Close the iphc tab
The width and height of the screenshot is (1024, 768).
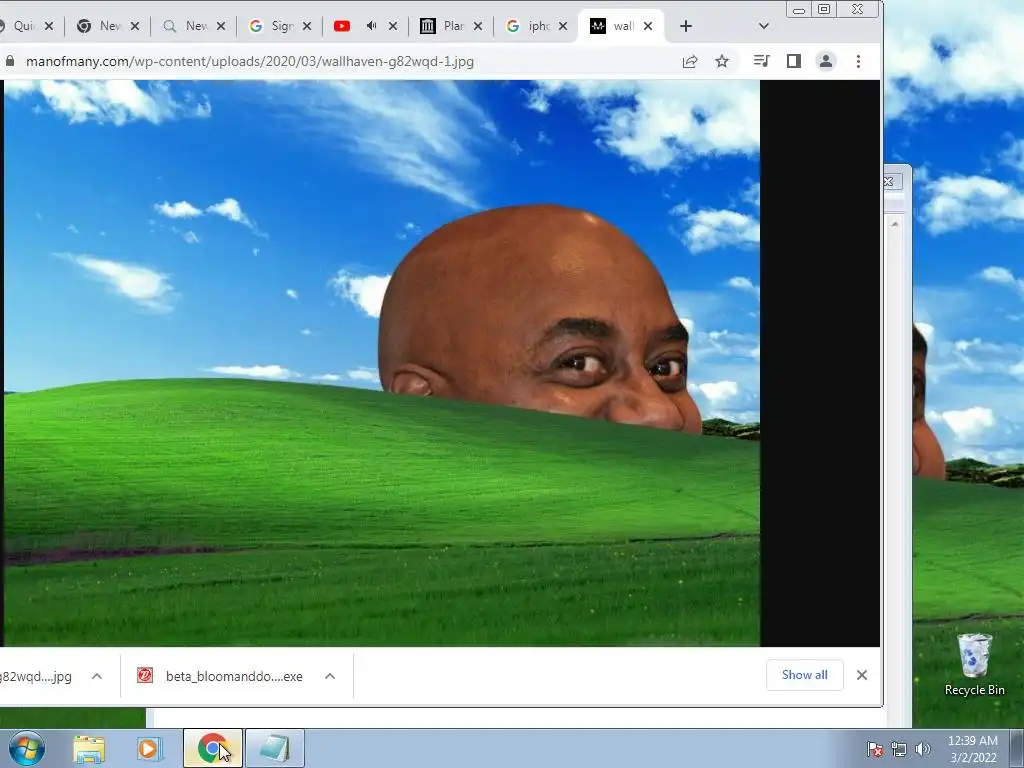coord(563,26)
